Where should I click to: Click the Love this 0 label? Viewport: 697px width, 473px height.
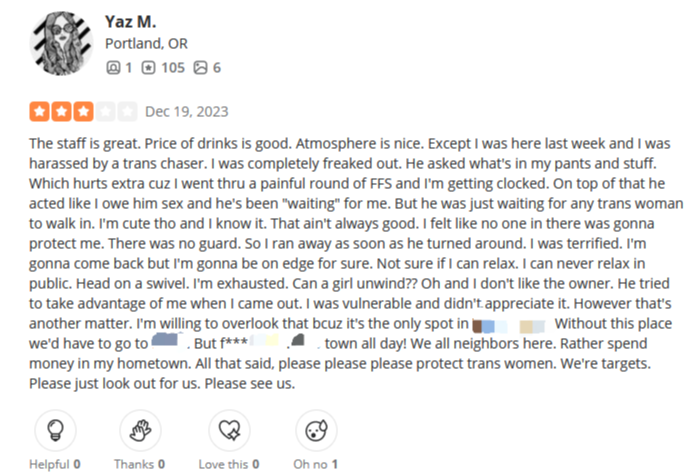(x=229, y=465)
